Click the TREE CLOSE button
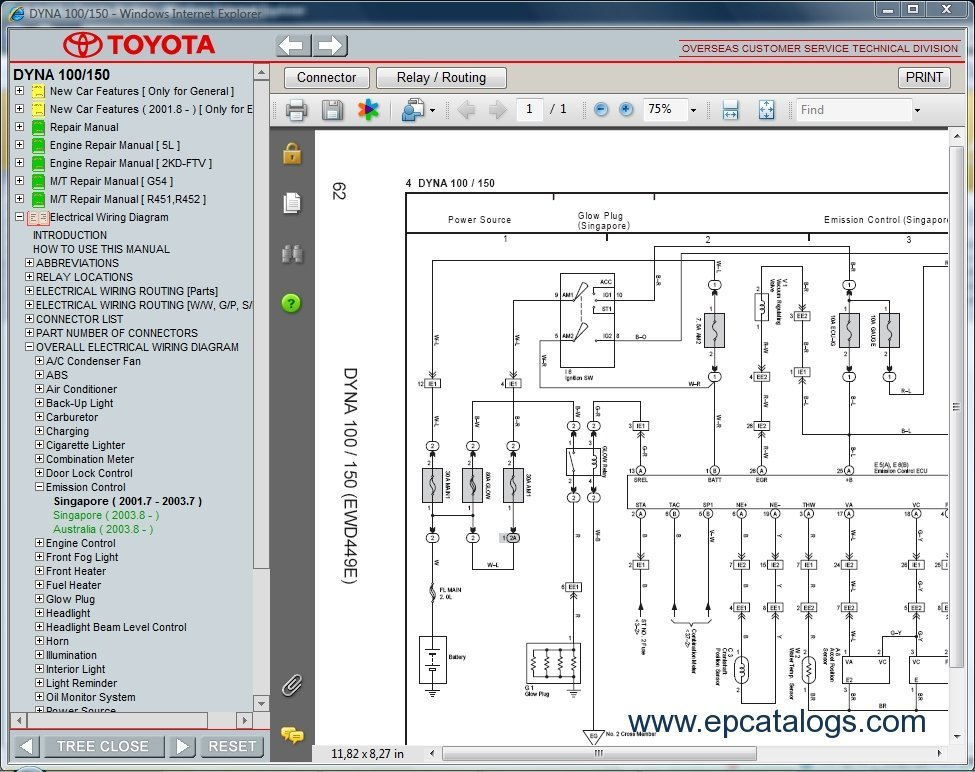Screen dimensions: 975x772 103,746
